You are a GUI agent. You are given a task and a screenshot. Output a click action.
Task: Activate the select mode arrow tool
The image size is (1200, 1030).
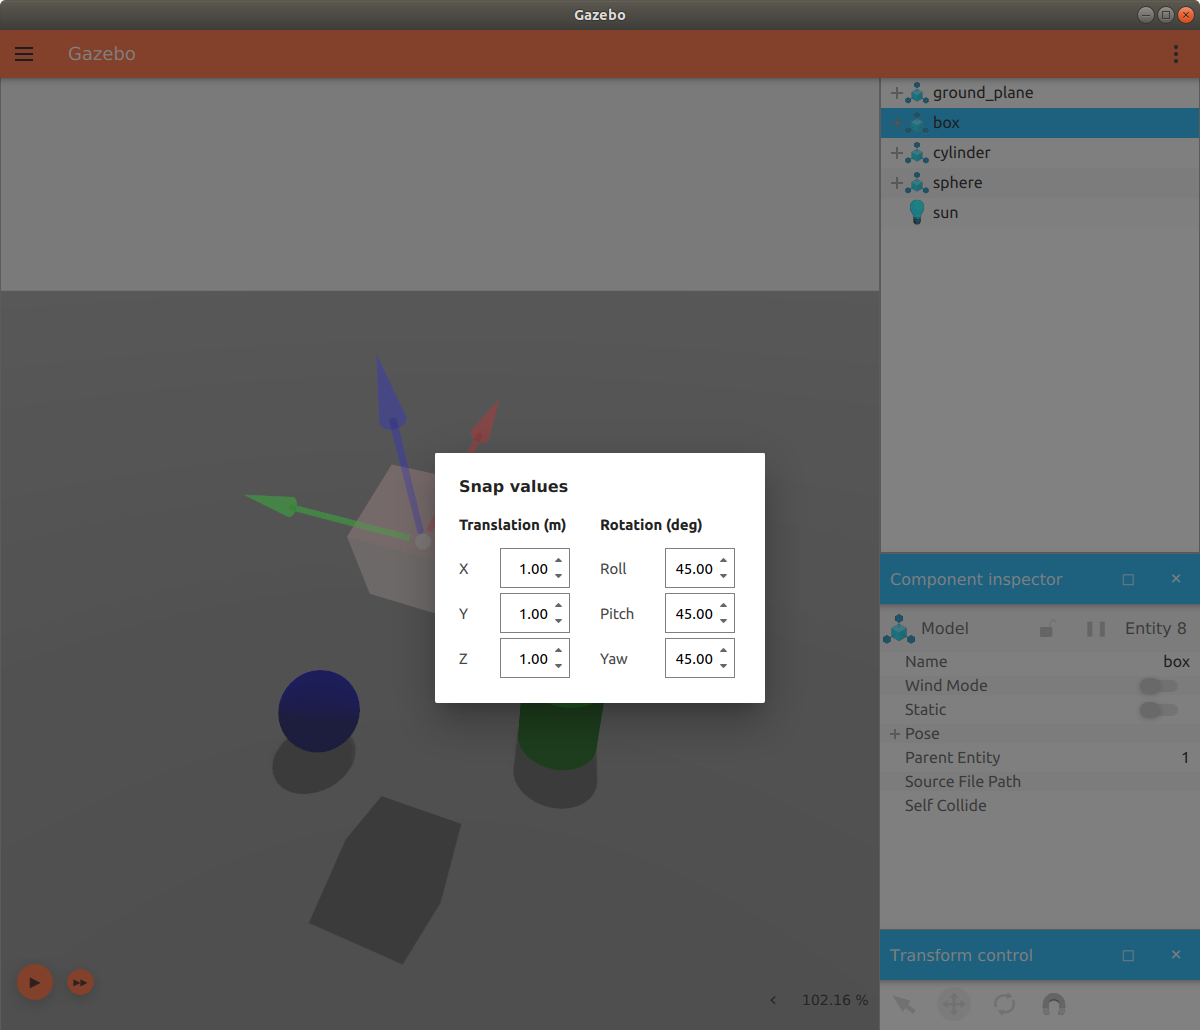(x=904, y=1004)
